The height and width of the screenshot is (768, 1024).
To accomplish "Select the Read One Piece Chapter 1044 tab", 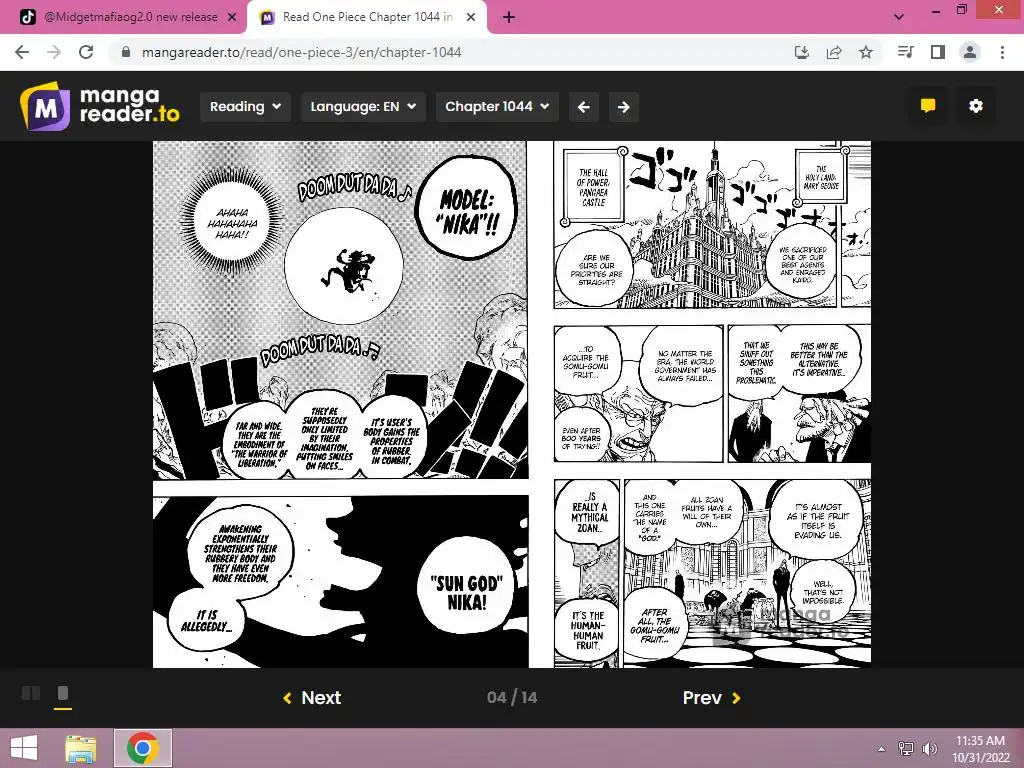I will 367,17.
